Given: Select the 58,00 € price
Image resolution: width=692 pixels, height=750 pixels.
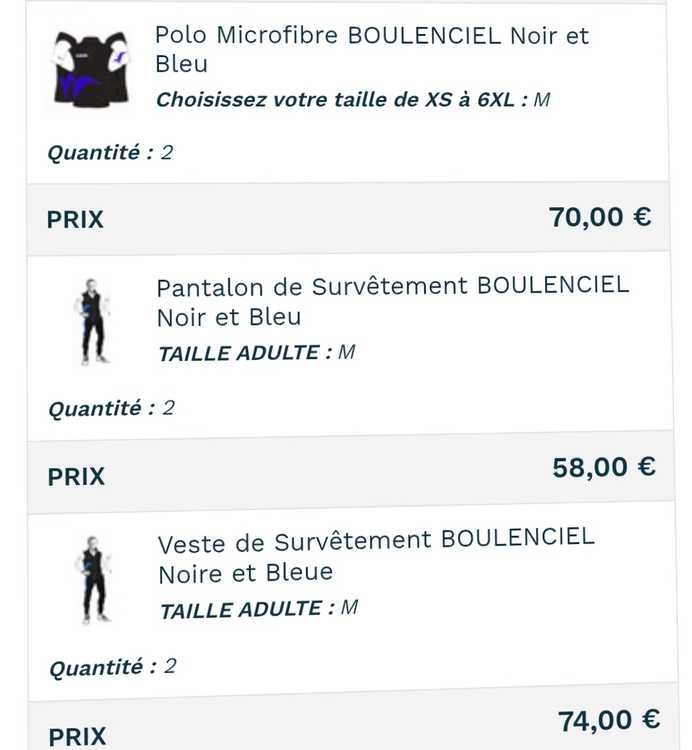Looking at the screenshot, I should [604, 467].
